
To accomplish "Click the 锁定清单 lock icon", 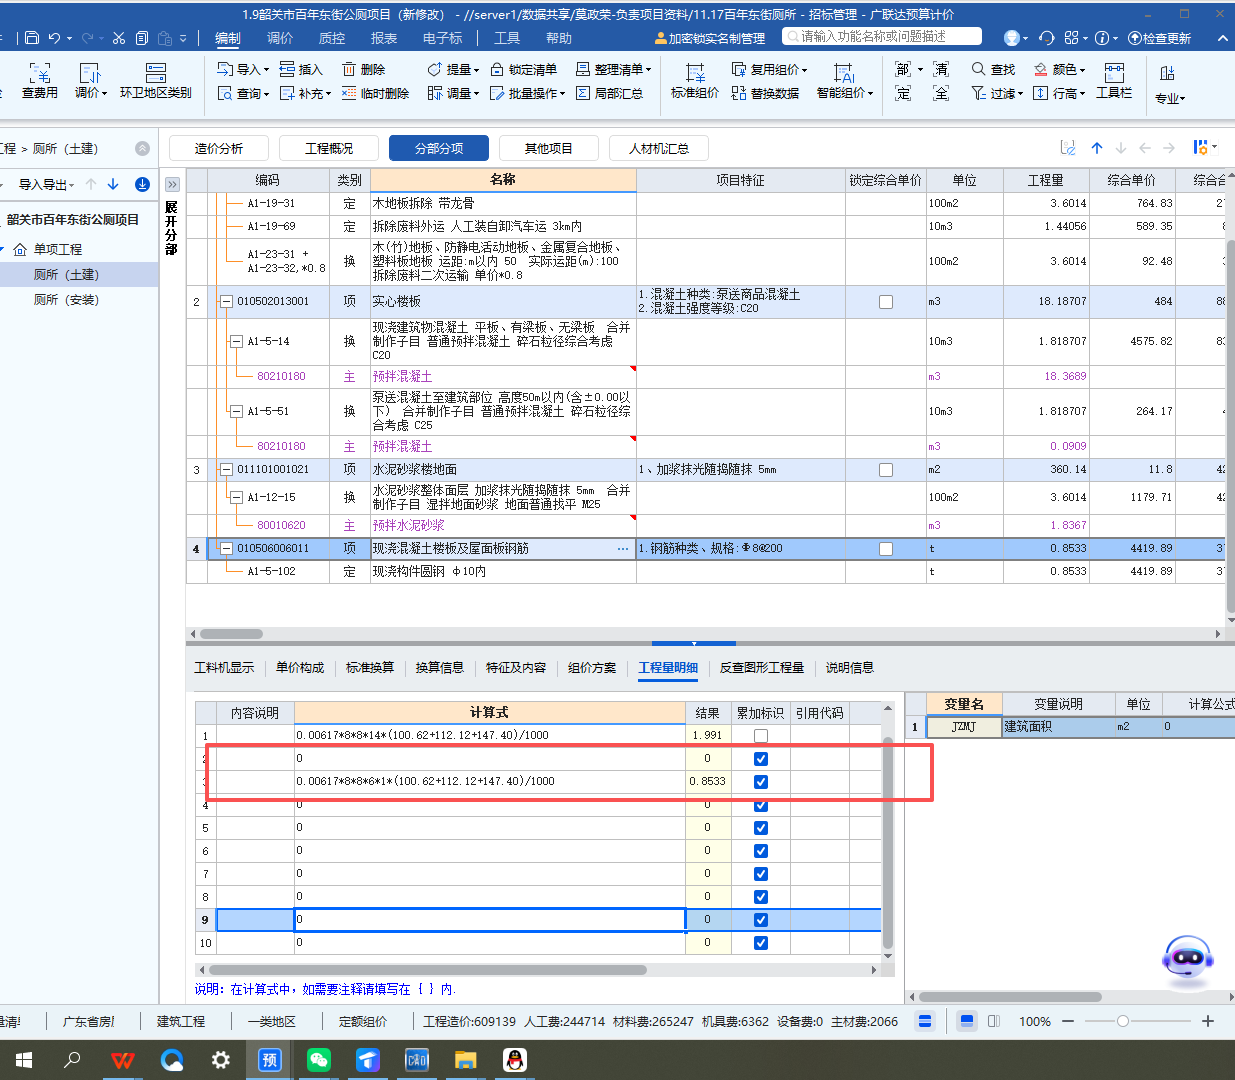I will [x=497, y=70].
